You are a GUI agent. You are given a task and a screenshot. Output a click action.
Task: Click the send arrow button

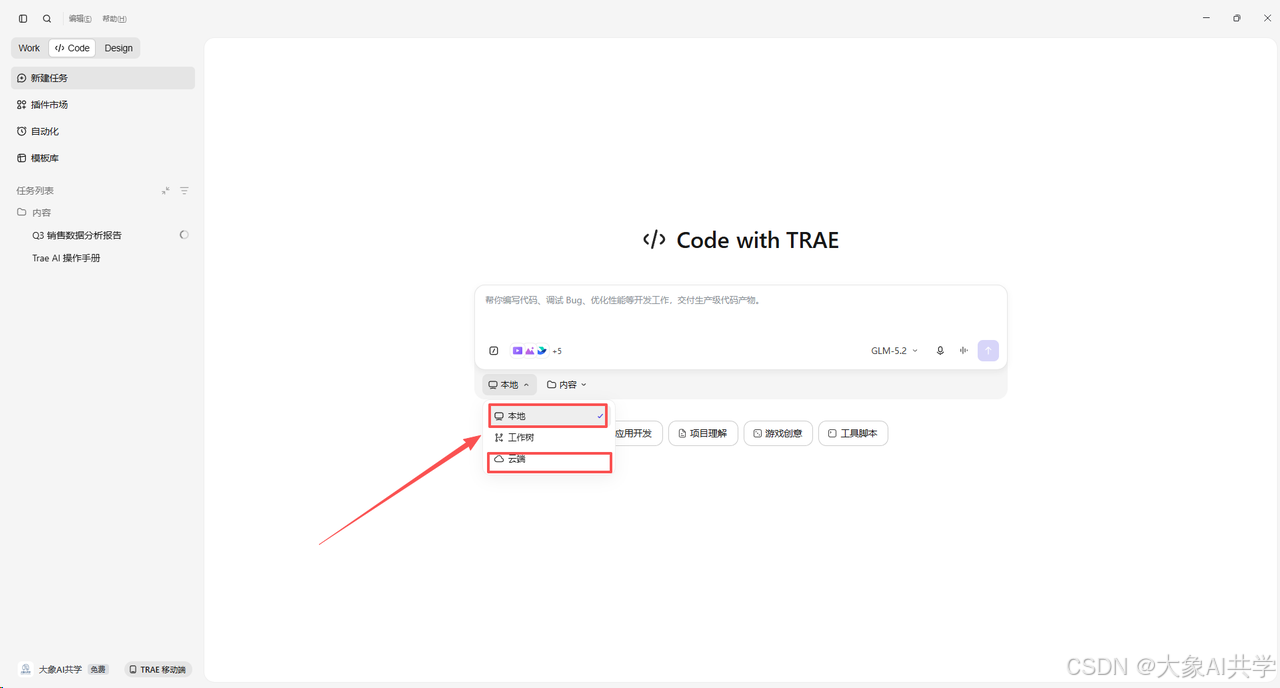[x=988, y=351]
